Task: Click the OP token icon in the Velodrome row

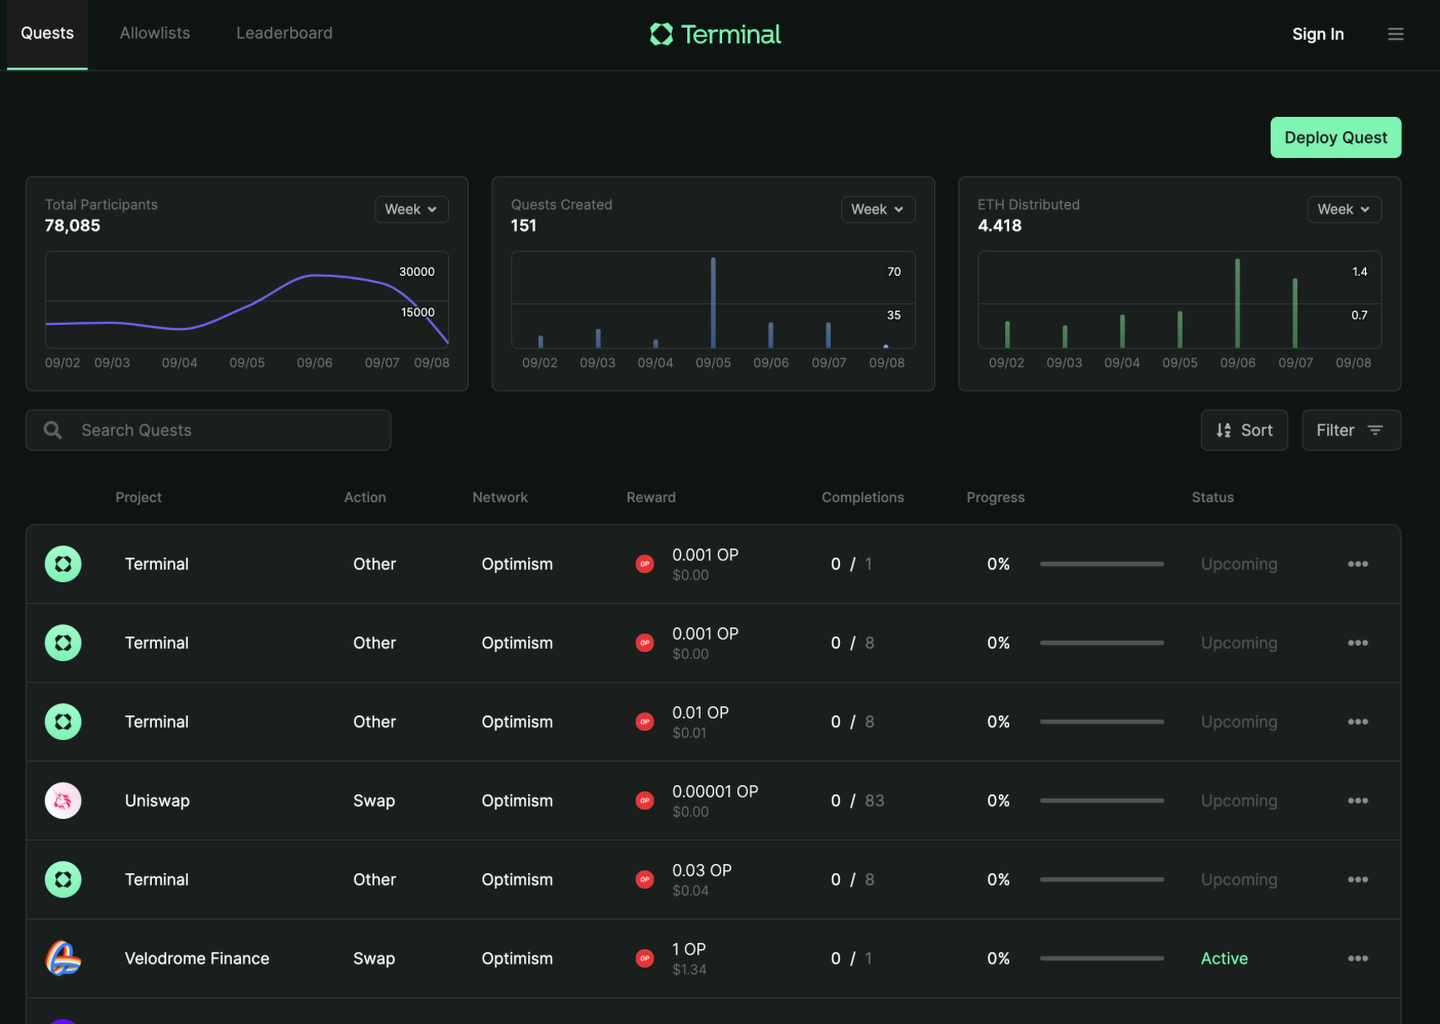Action: click(x=645, y=958)
